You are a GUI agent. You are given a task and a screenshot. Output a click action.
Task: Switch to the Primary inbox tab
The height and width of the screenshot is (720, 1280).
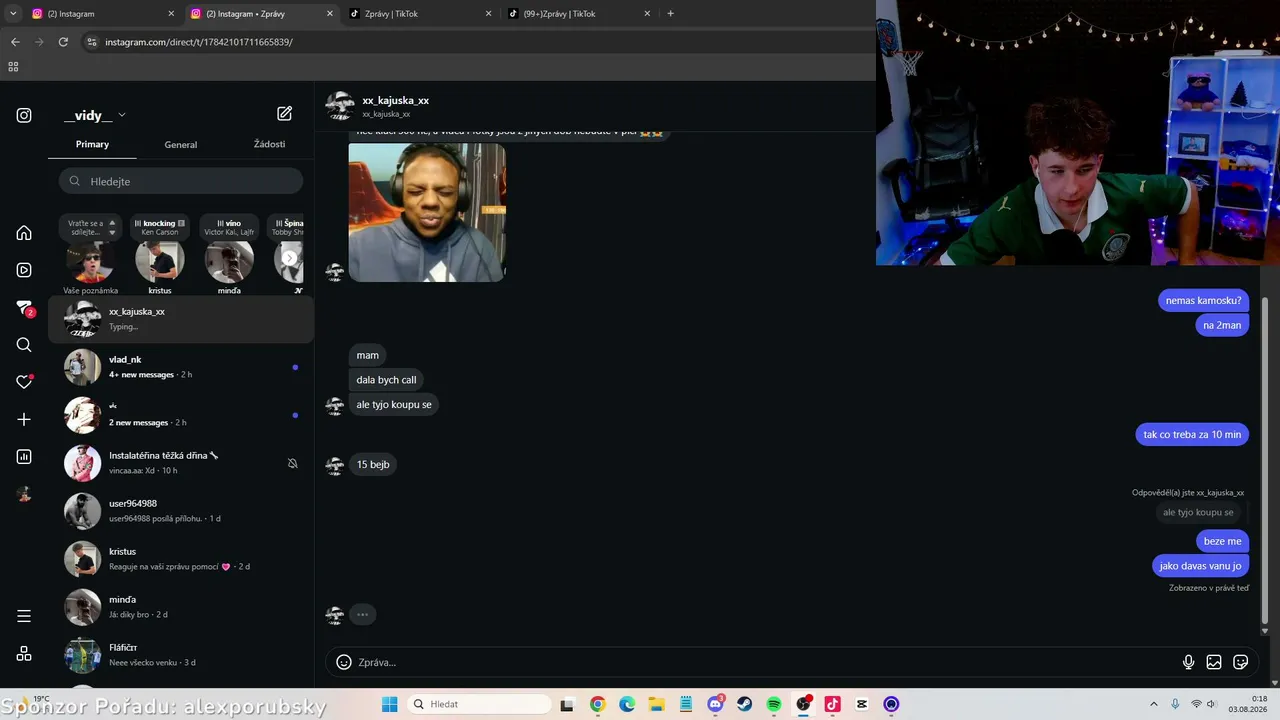[92, 144]
